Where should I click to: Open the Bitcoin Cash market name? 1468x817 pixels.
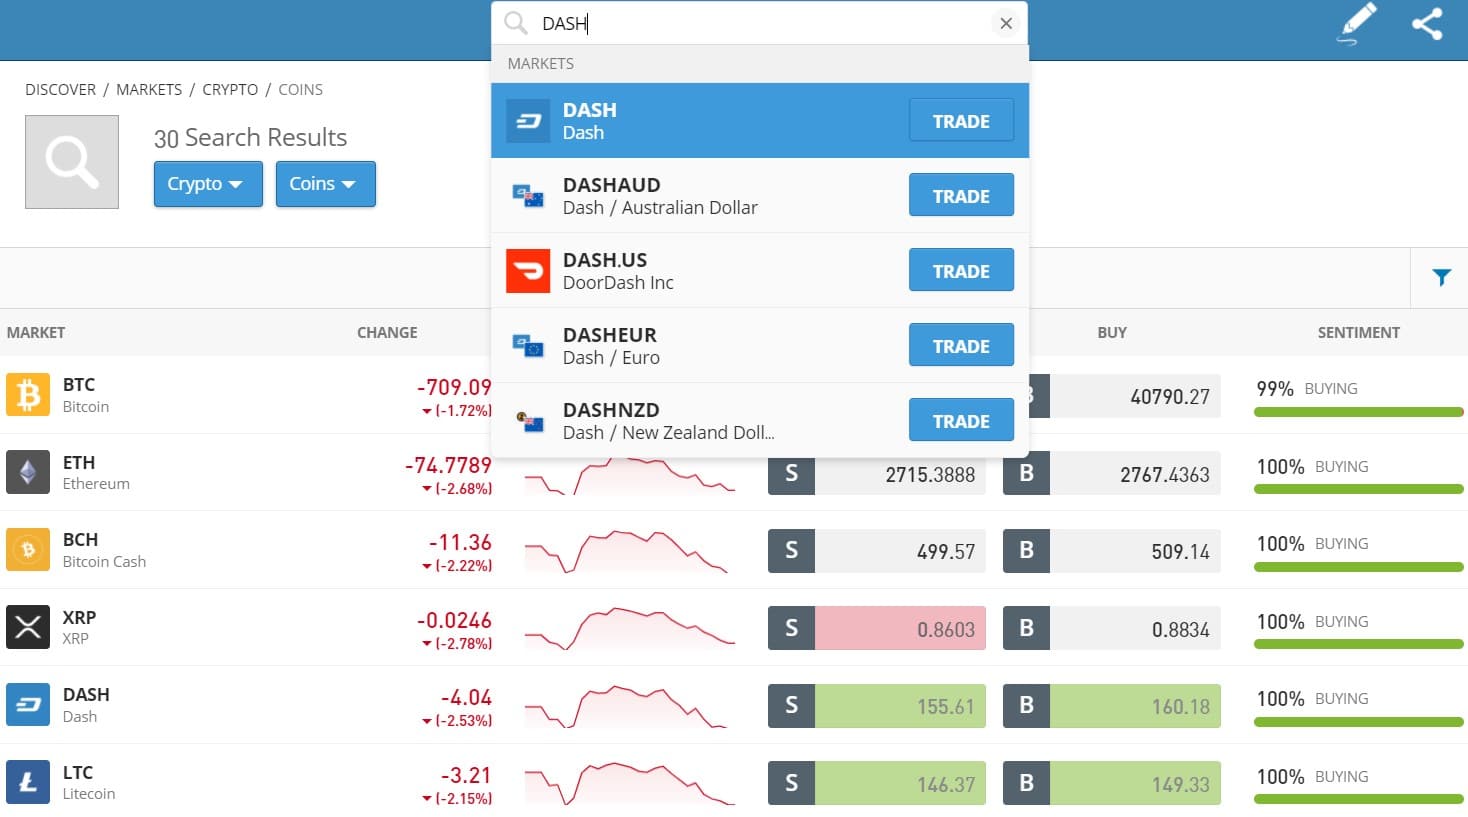(104, 562)
